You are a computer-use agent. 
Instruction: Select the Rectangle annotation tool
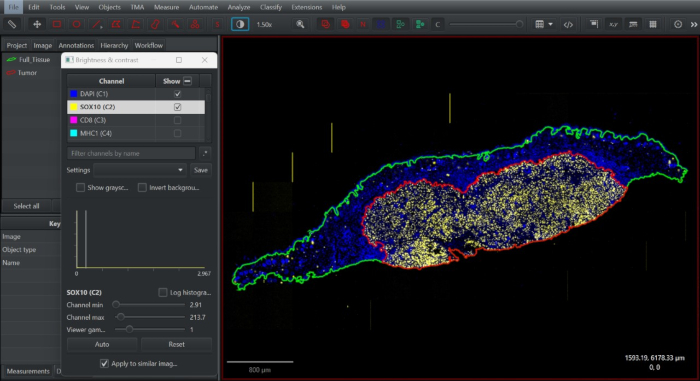57,24
